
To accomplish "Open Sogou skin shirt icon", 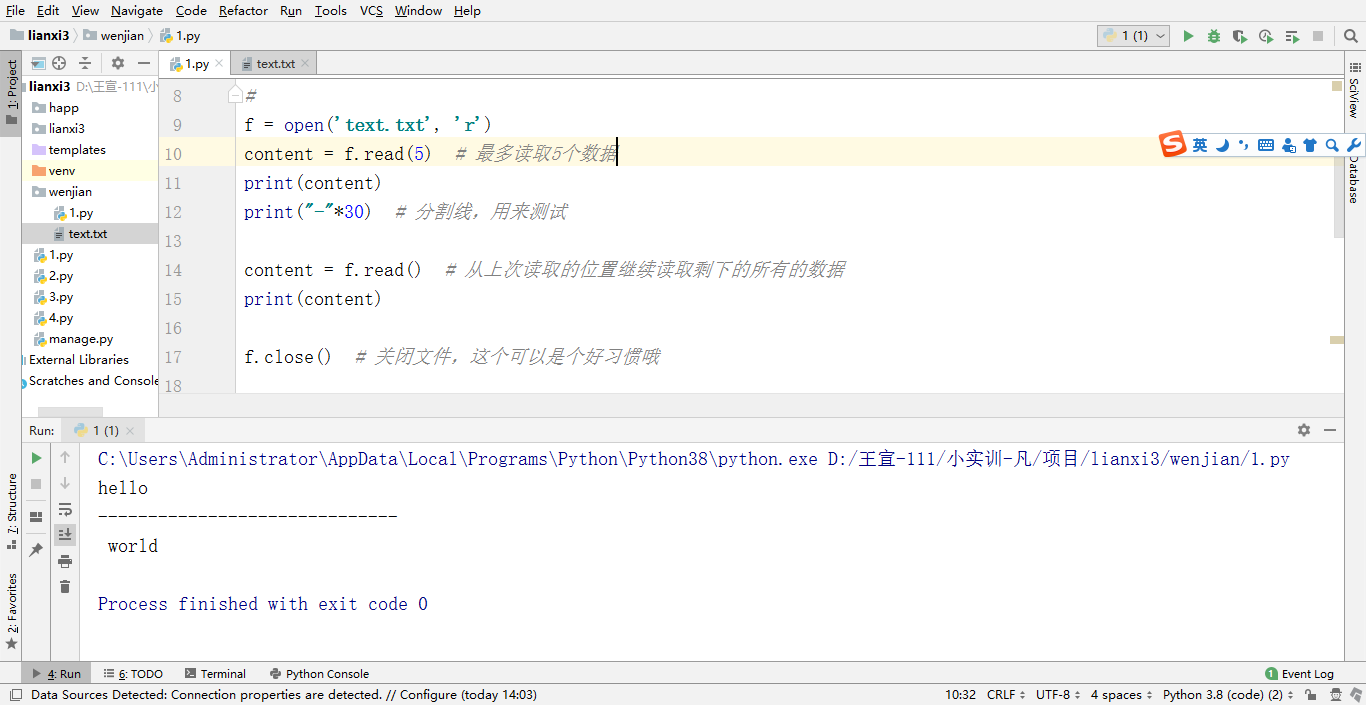I will pos(1310,145).
